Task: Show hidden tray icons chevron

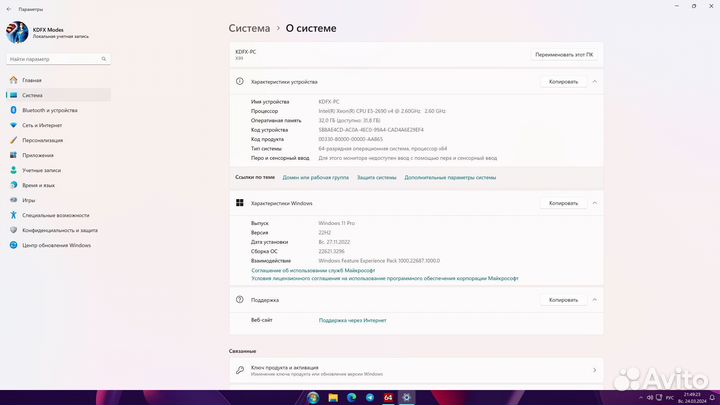Action: click(641, 398)
